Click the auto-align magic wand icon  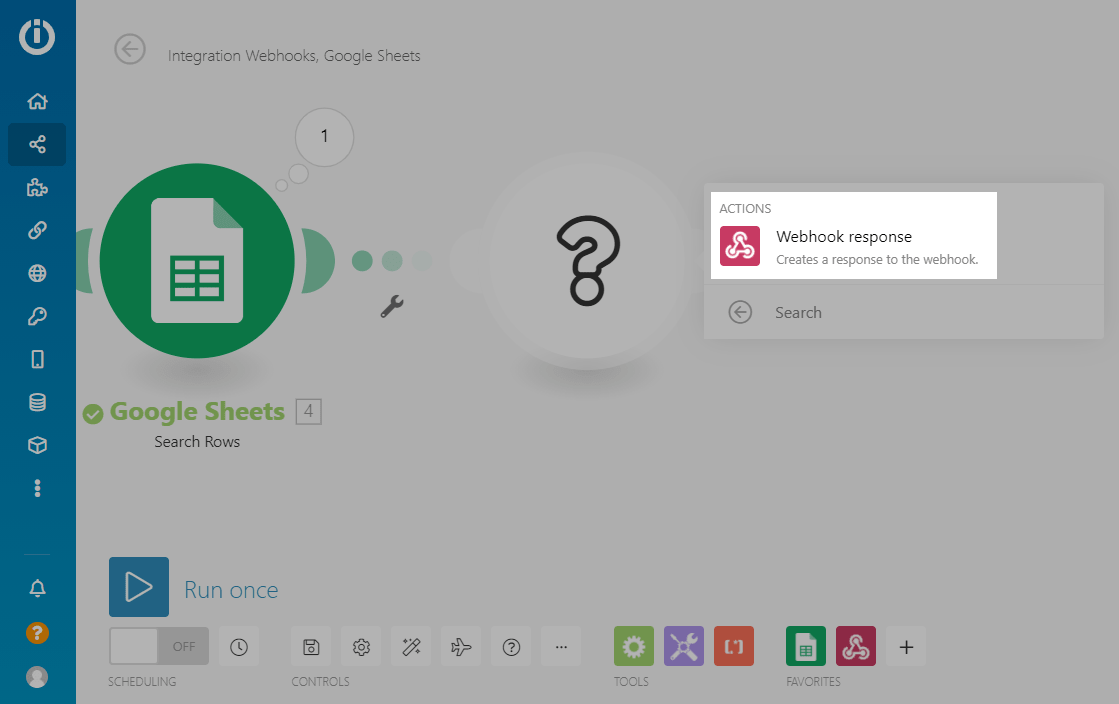(411, 647)
